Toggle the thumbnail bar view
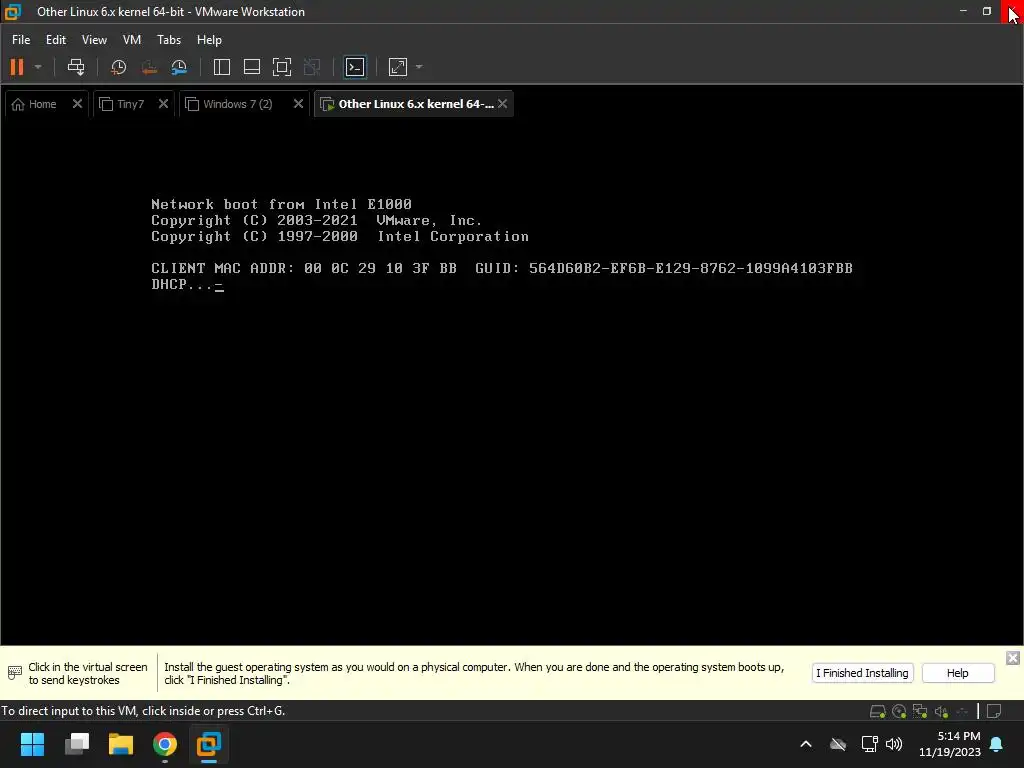 pyautogui.click(x=251, y=67)
